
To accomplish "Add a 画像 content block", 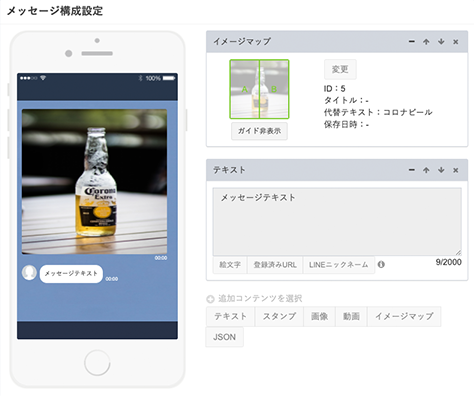I will tap(319, 316).
